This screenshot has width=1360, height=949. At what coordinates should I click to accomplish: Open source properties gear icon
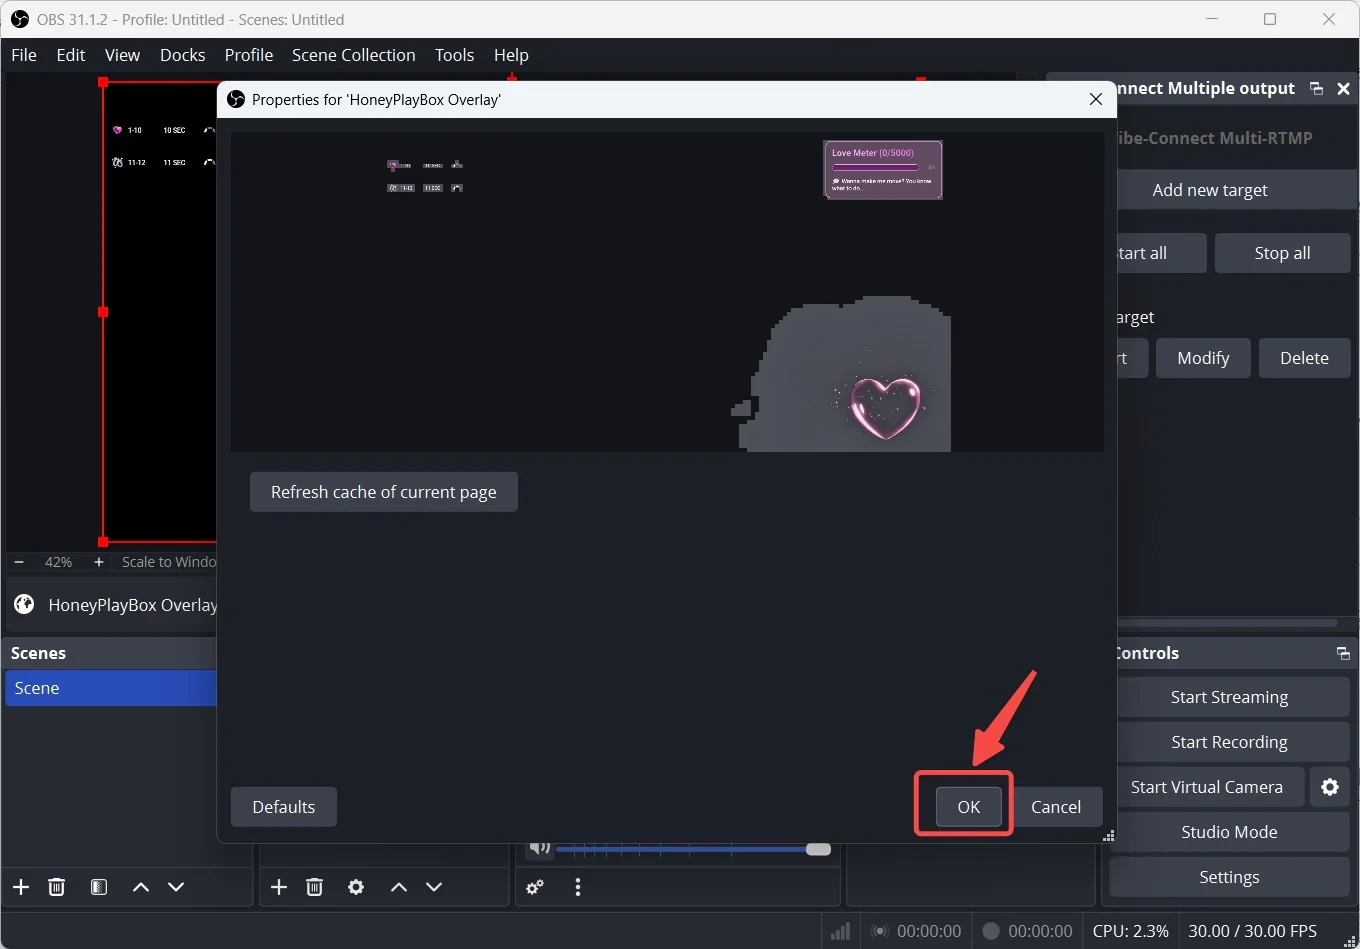(x=356, y=887)
